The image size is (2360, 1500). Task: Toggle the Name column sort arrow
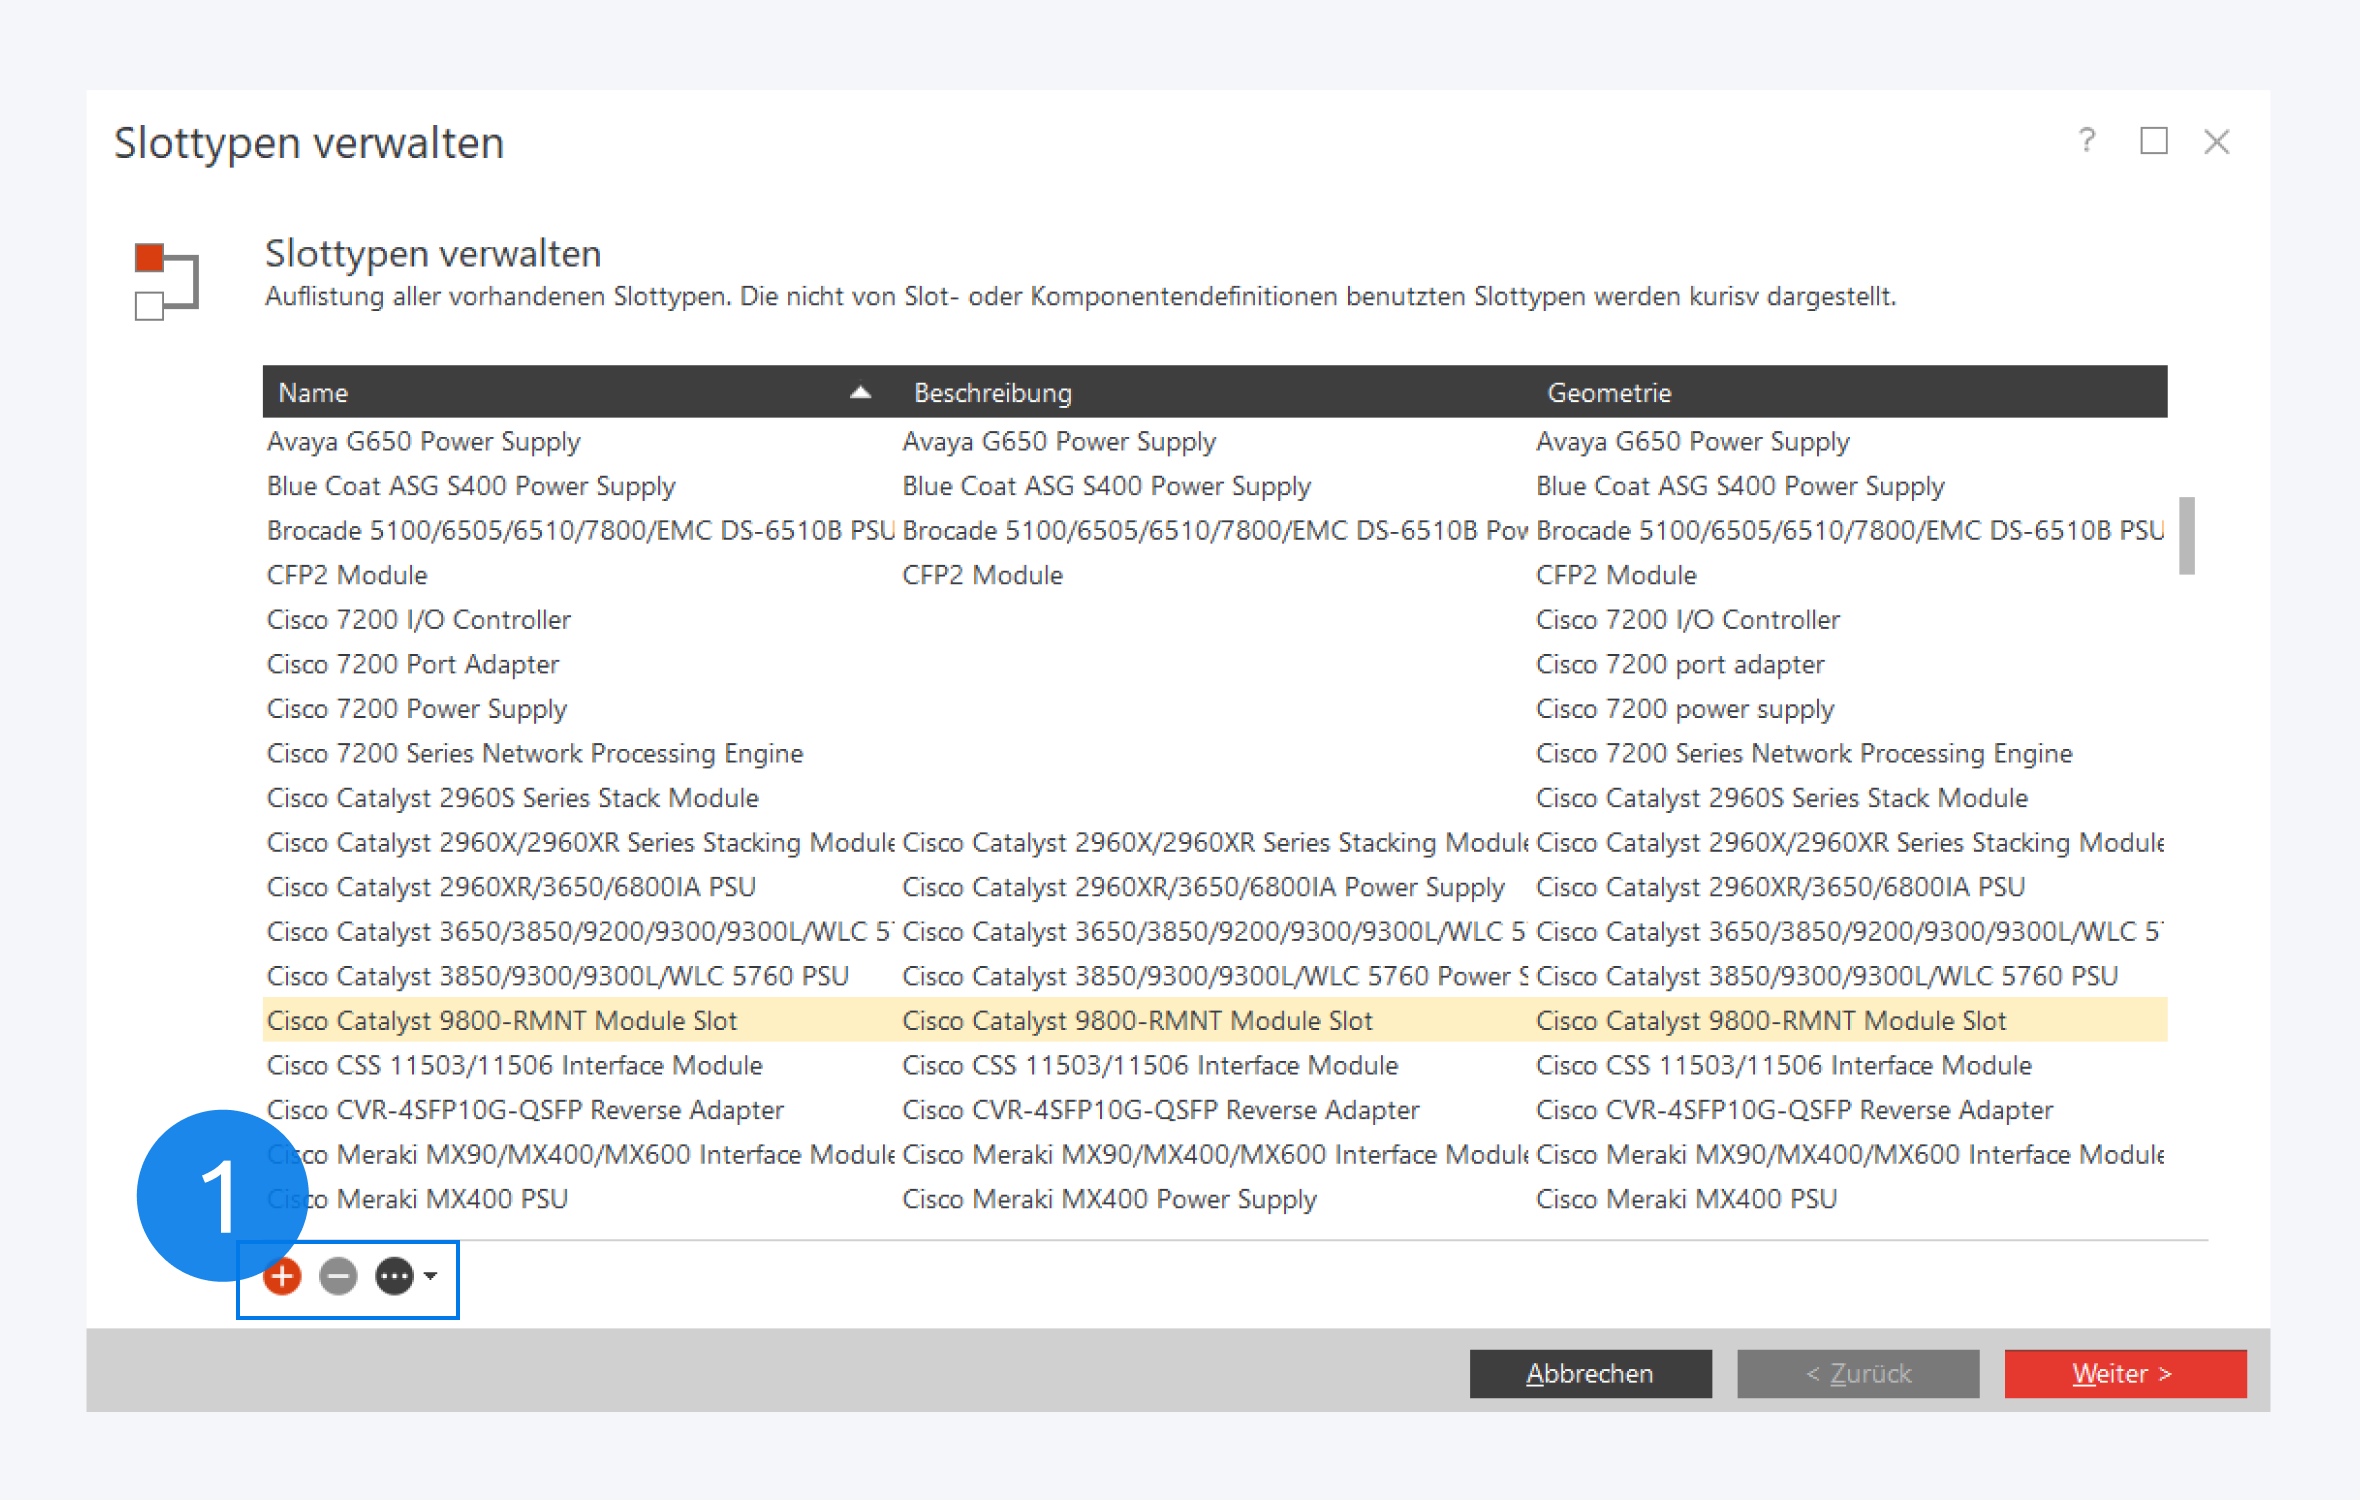click(x=860, y=392)
